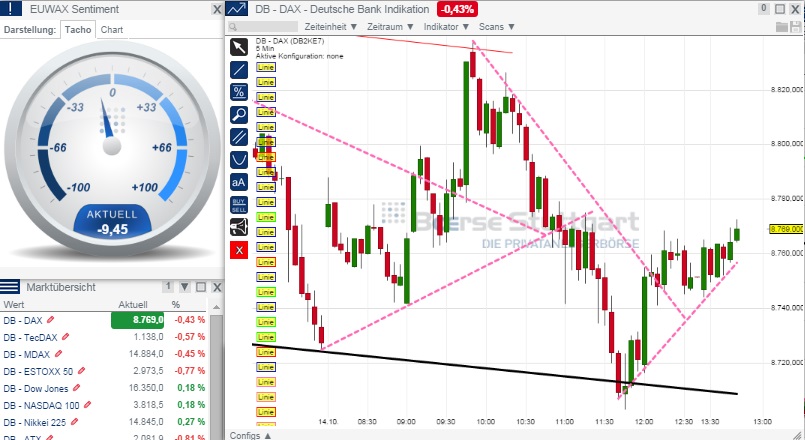
Task: Open the Marktübersicht dropdown arrow
Action: point(184,287)
